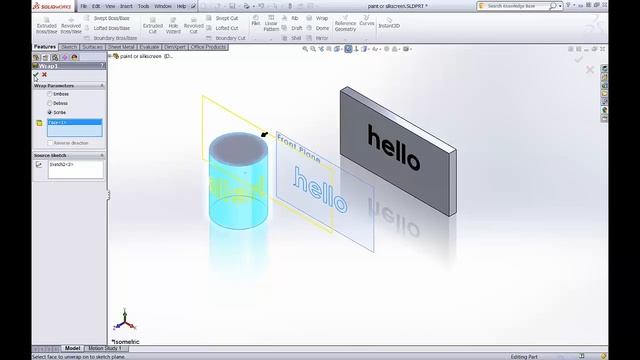Open the Edit menu
Viewport: 640px width, 360px height.
(x=96, y=6)
